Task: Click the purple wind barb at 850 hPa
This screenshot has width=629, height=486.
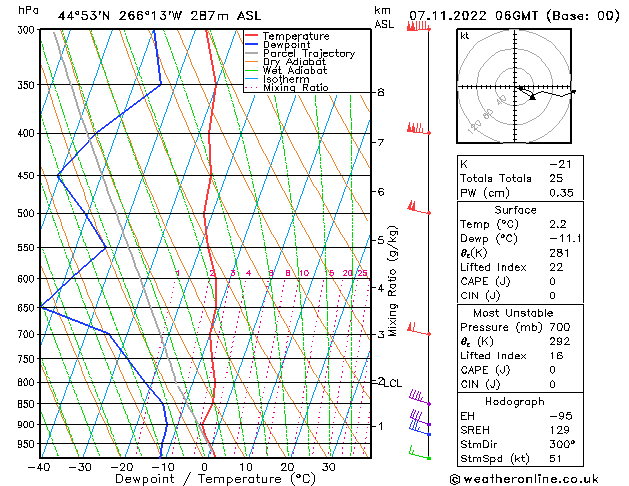Action: coord(420,397)
